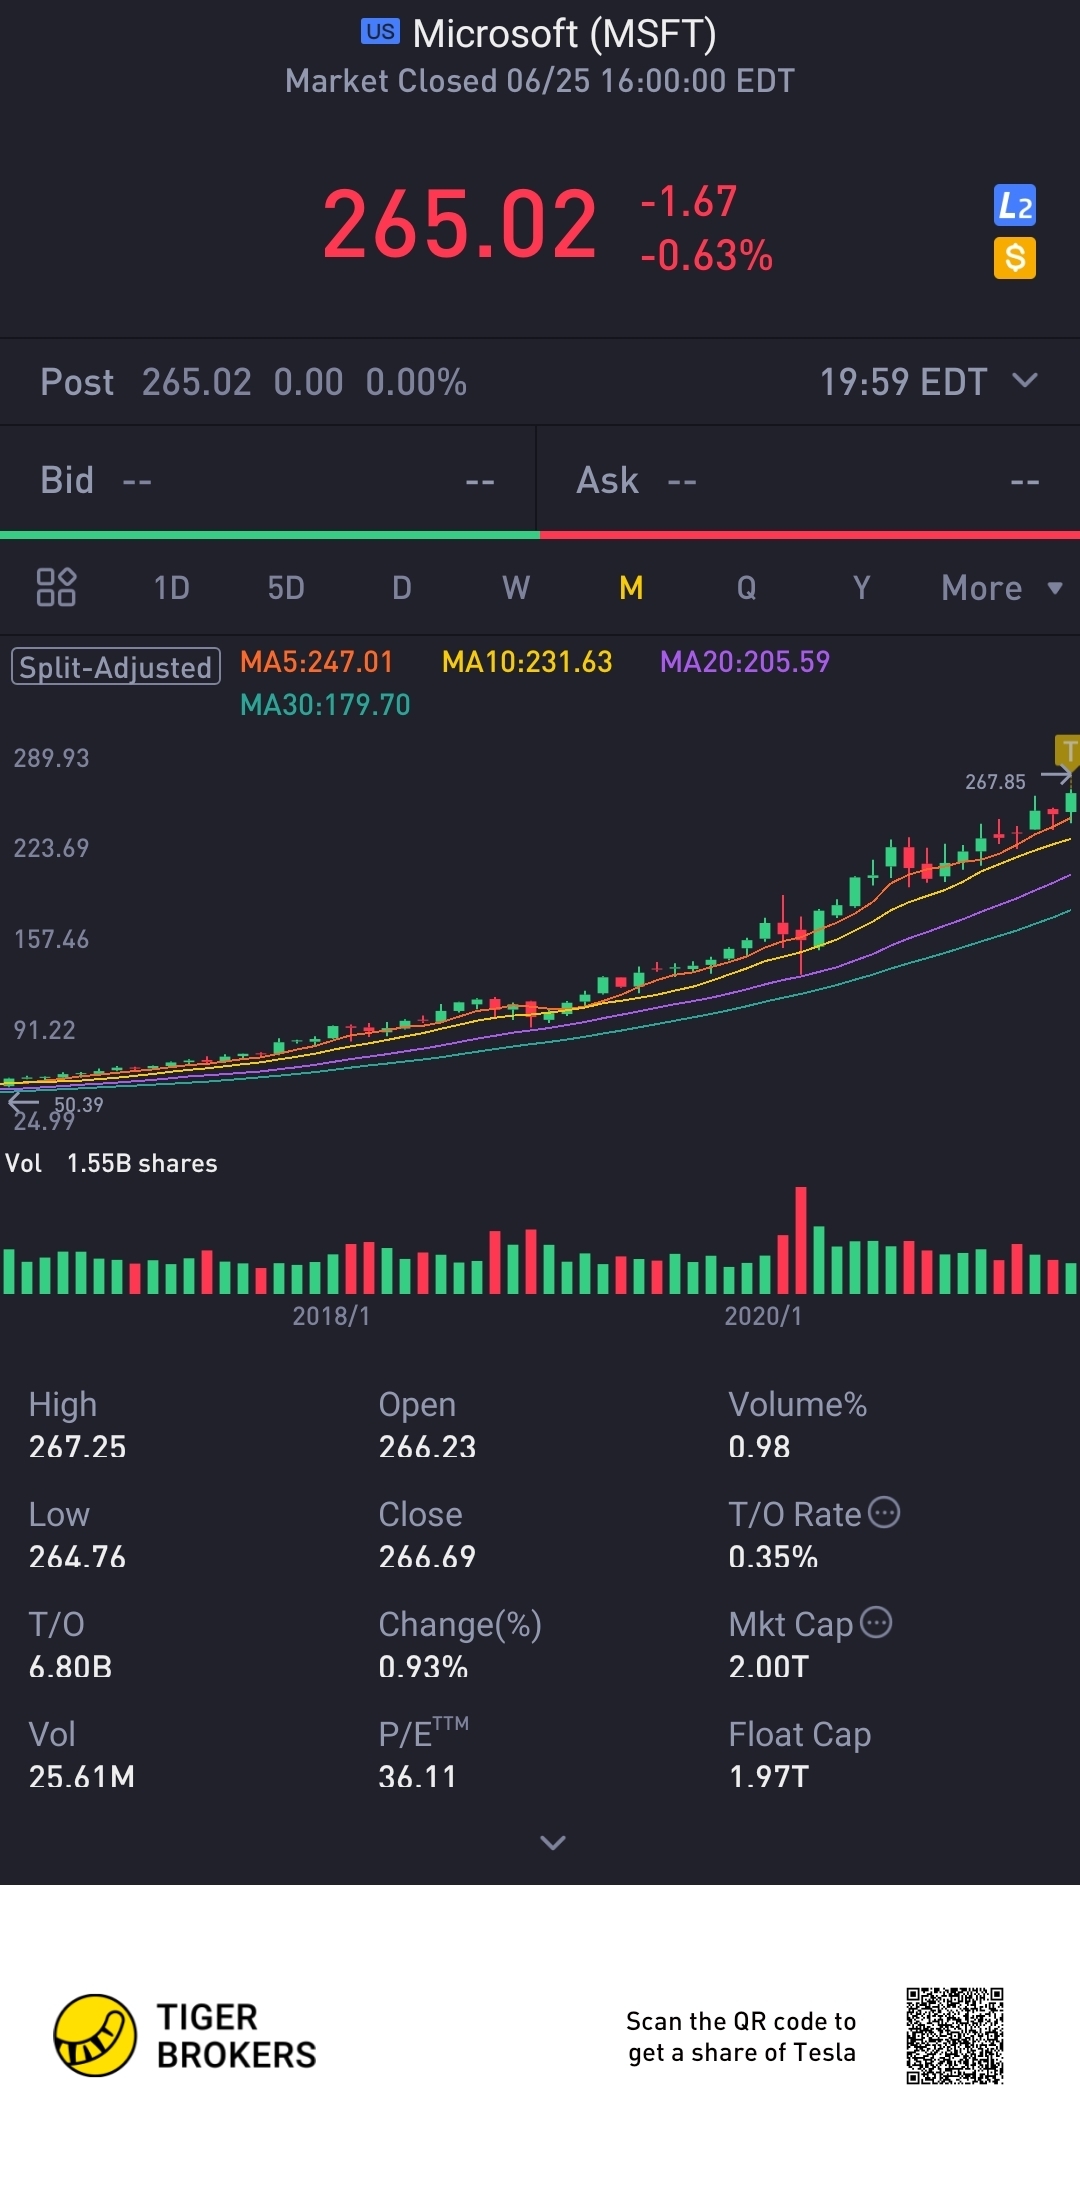Screen dimensions: 1080x2187
Task: Tap the T marker on chart
Action: coord(1068,750)
